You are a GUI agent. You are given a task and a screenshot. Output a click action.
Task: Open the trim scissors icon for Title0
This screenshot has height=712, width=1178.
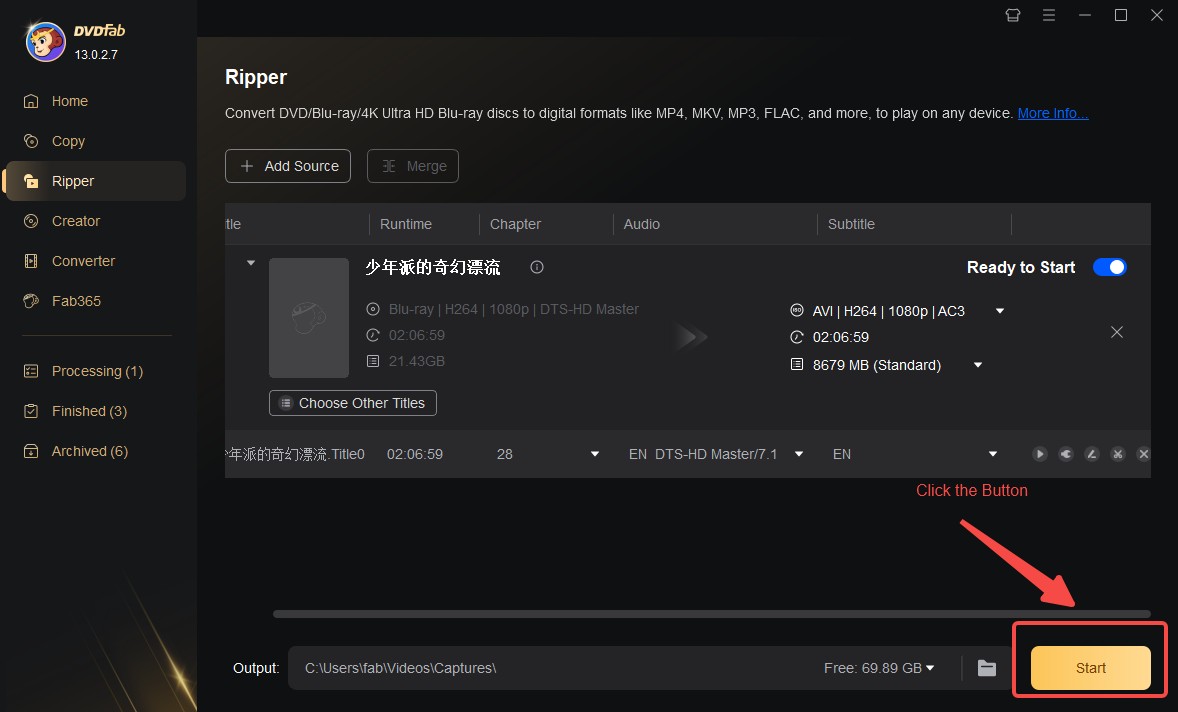[1118, 454]
